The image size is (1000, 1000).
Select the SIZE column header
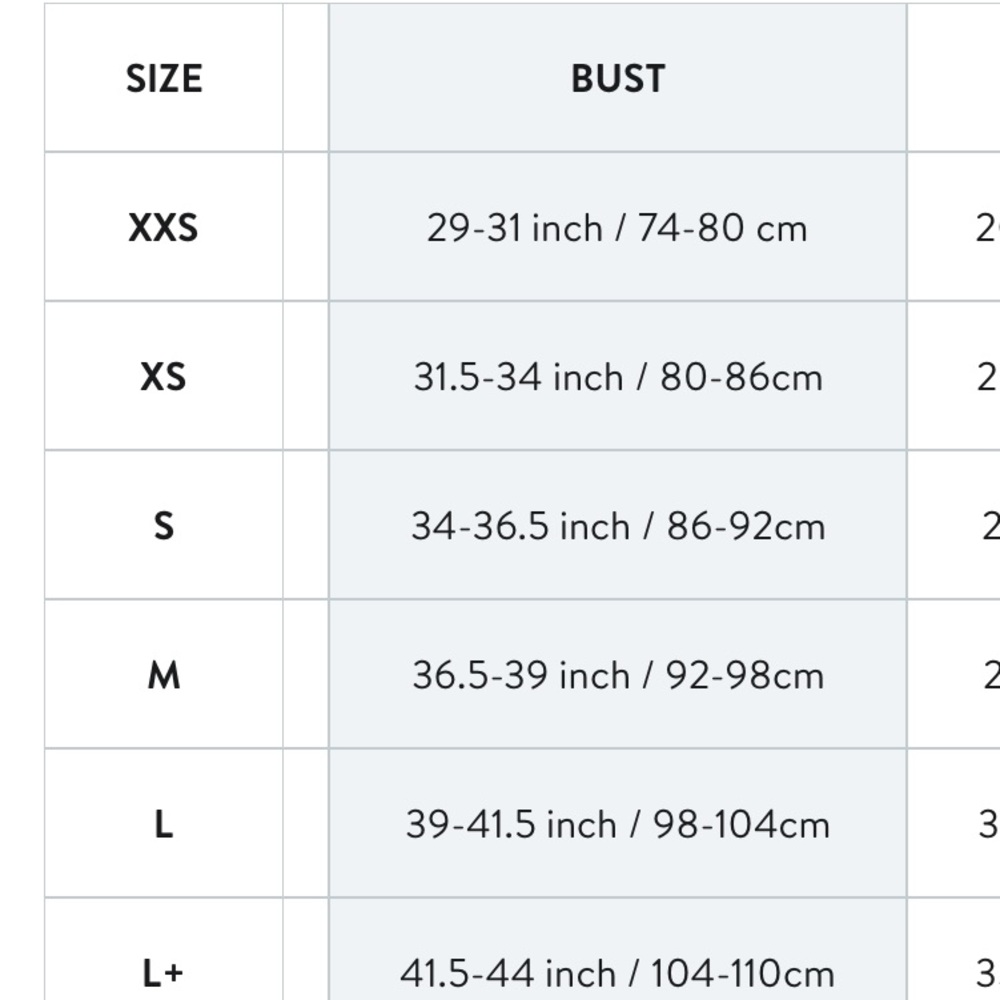(164, 78)
